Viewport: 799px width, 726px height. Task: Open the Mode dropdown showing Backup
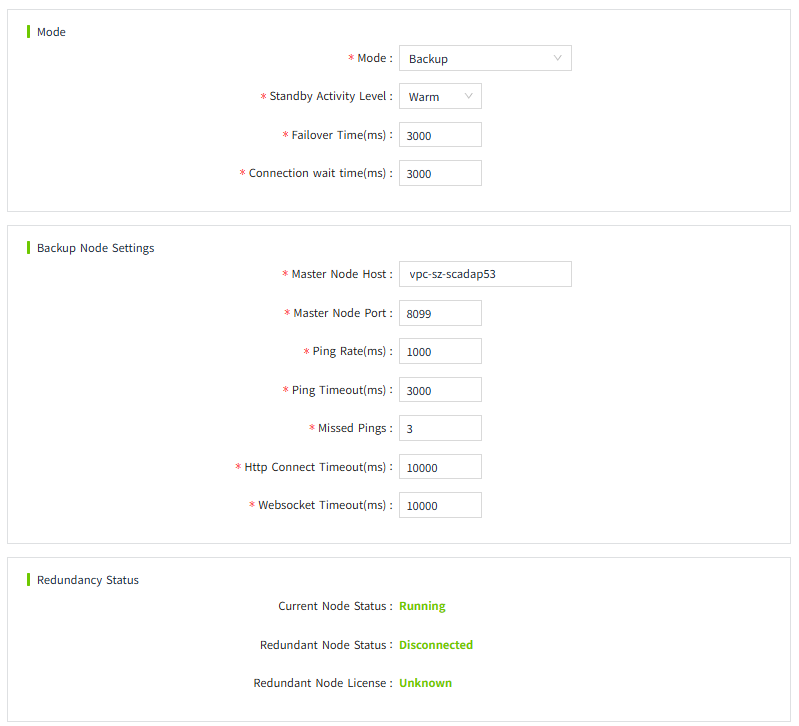click(x=484, y=58)
